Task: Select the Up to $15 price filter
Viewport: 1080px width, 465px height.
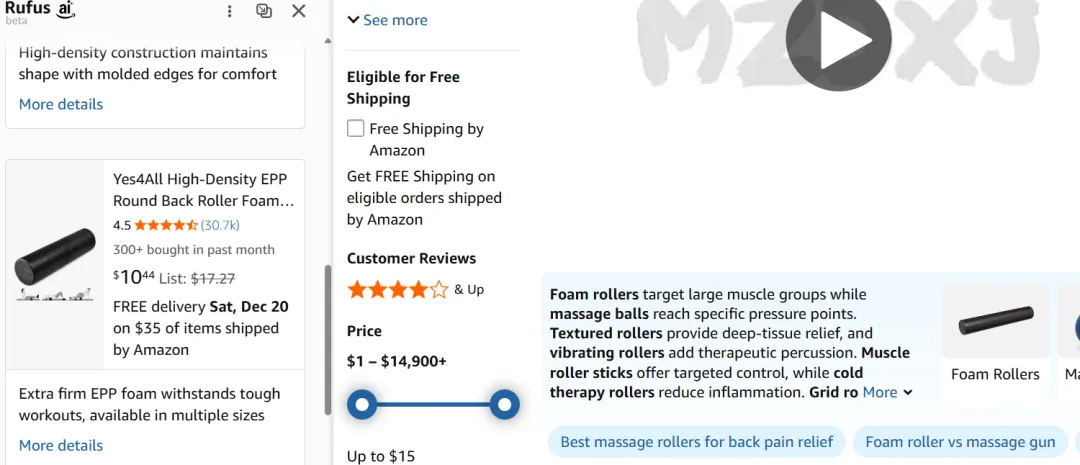Action: coord(381,456)
